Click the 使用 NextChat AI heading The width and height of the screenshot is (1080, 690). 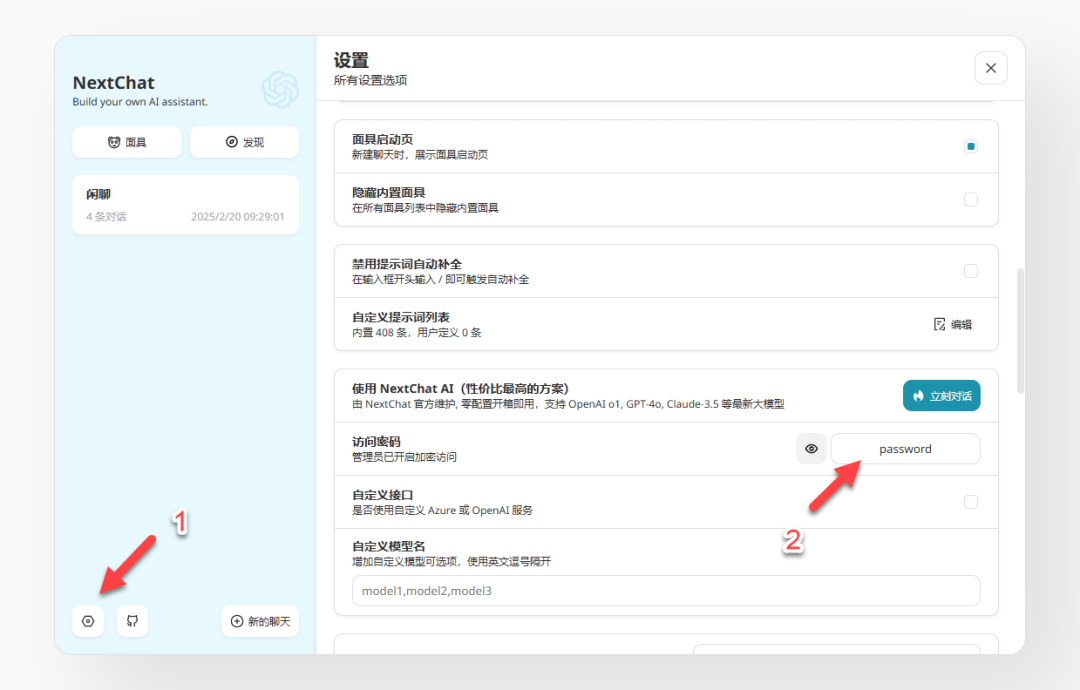460,388
